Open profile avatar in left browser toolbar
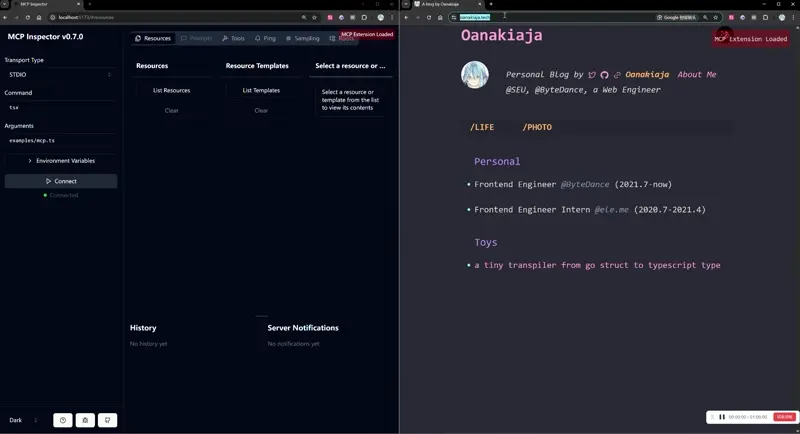The height and width of the screenshot is (434, 800). point(381,17)
